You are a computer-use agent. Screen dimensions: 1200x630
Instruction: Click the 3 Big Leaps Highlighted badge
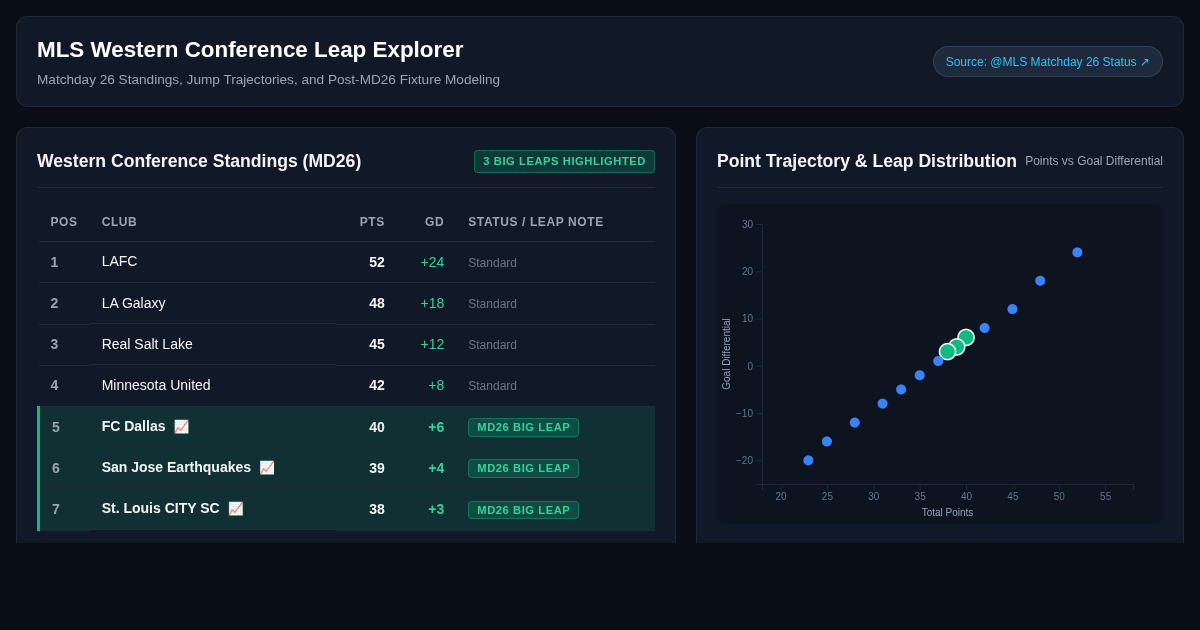(564, 161)
